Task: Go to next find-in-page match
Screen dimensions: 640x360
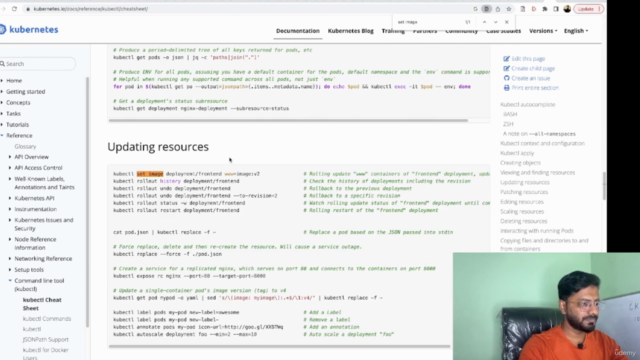Action: coord(496,22)
